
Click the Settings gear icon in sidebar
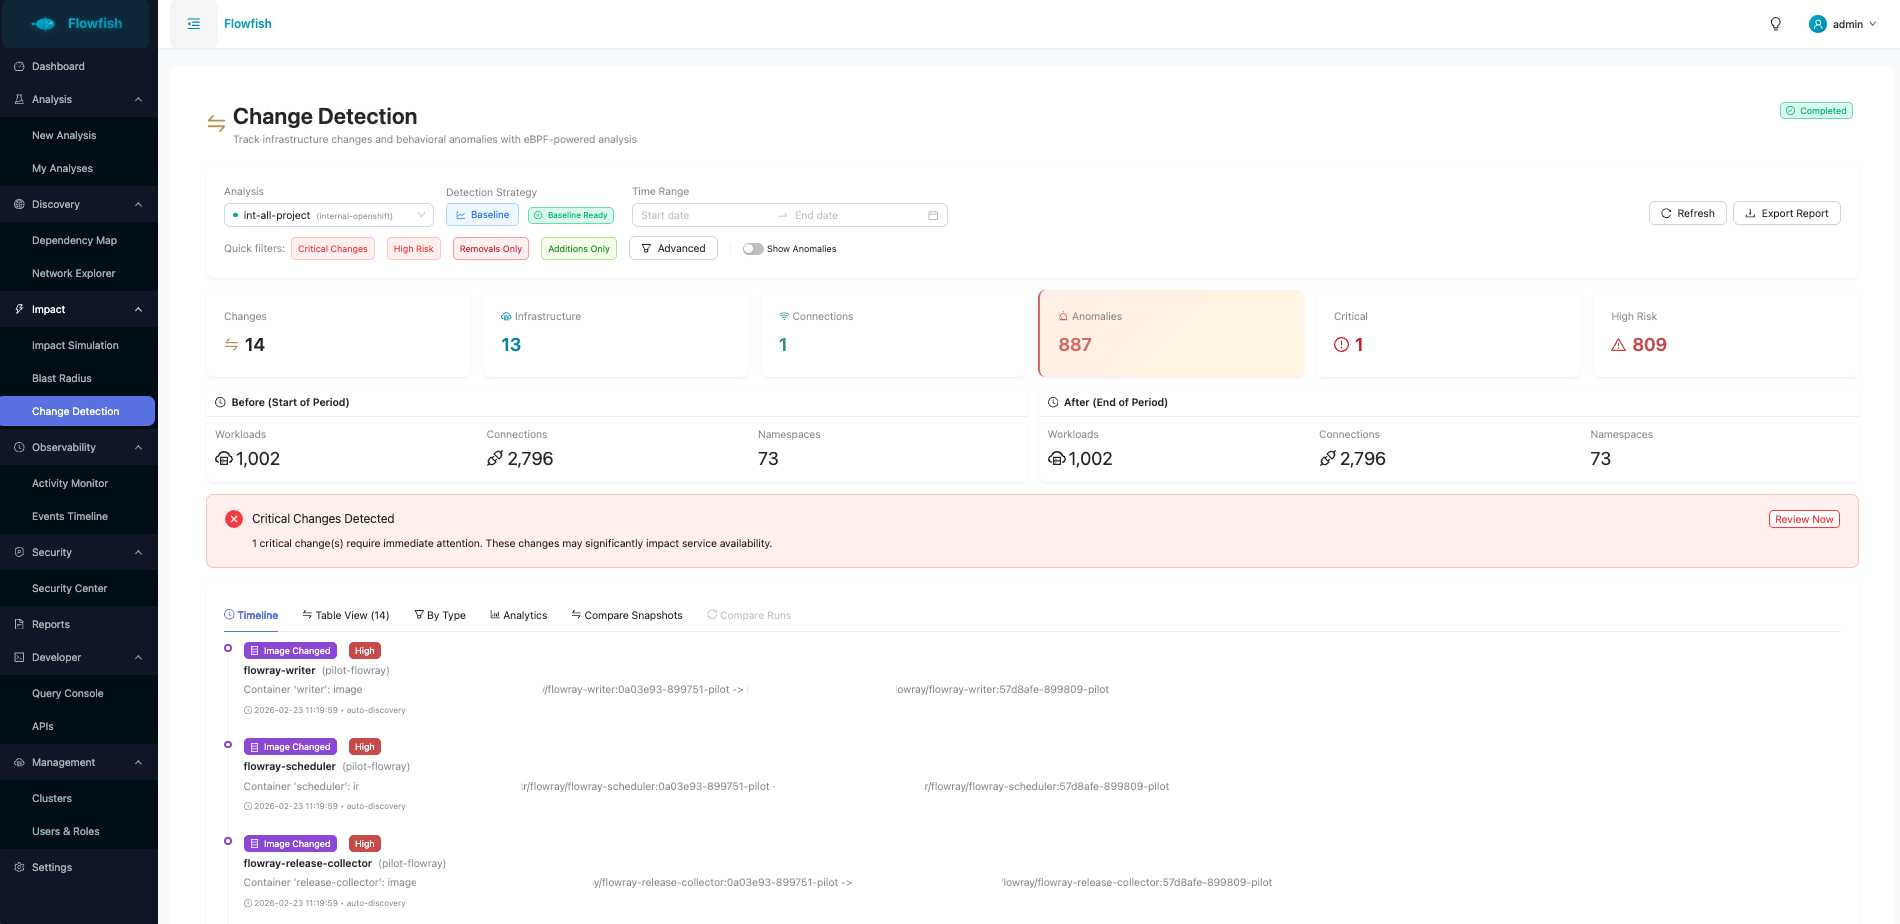[19, 868]
